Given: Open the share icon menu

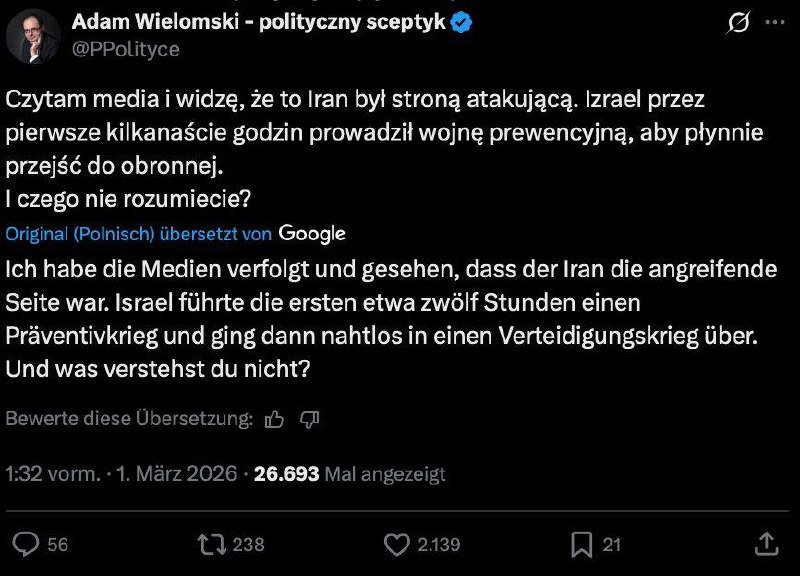Looking at the screenshot, I should pos(766,543).
